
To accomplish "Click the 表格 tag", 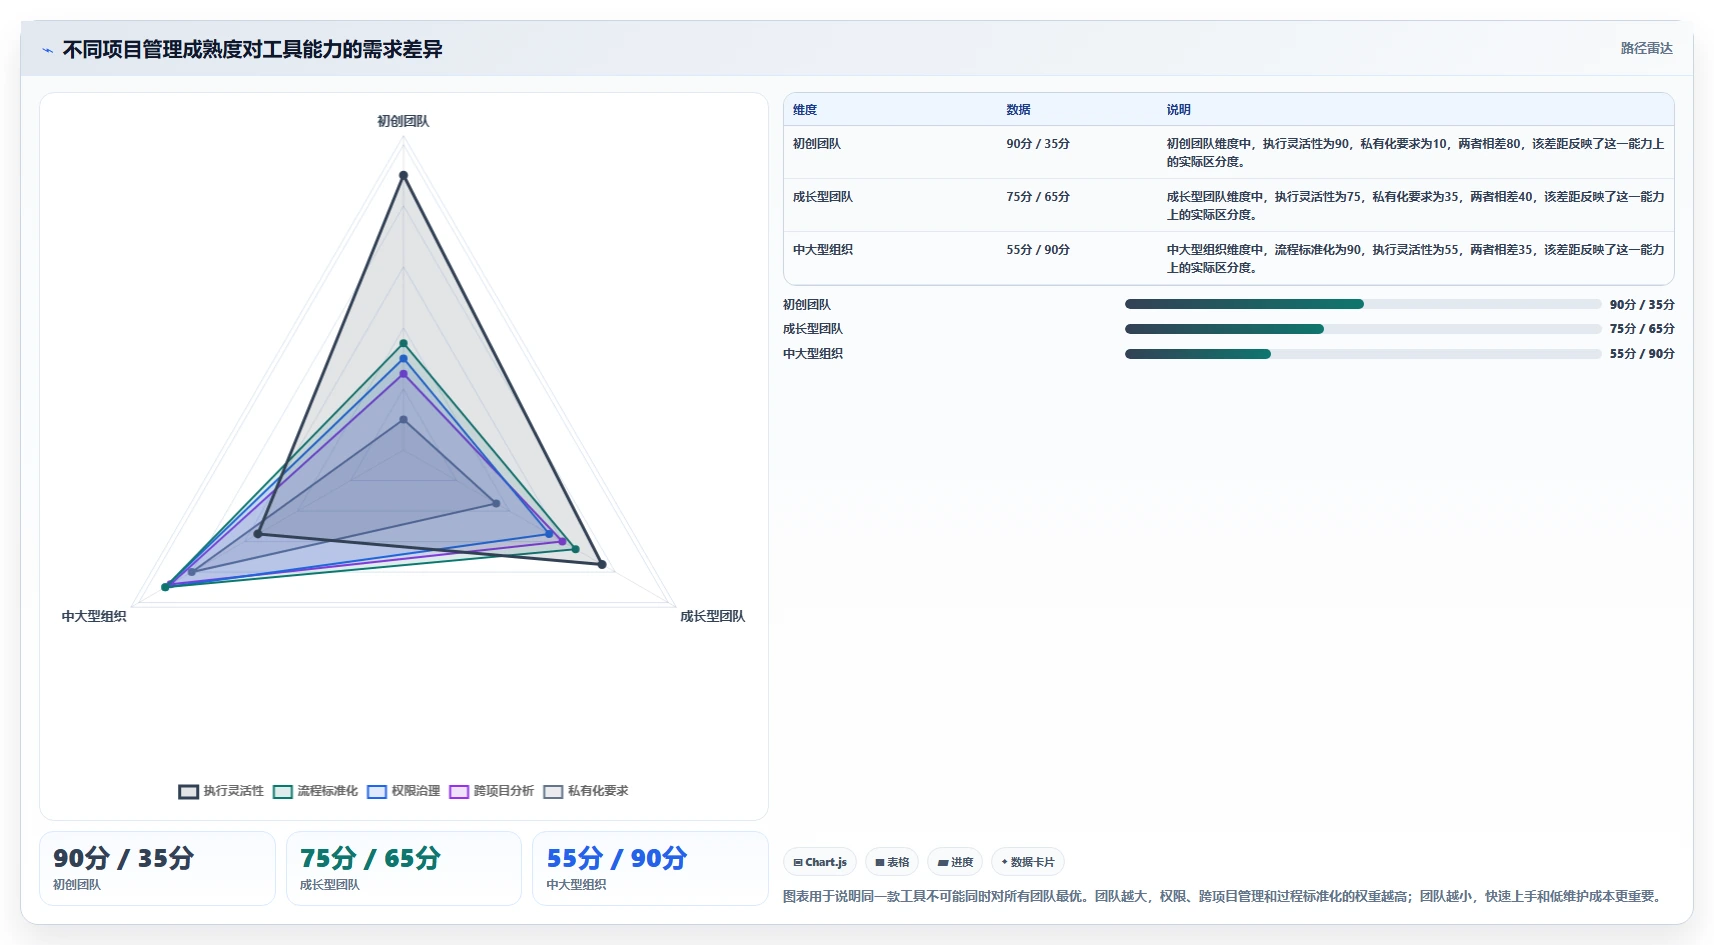I will (892, 862).
